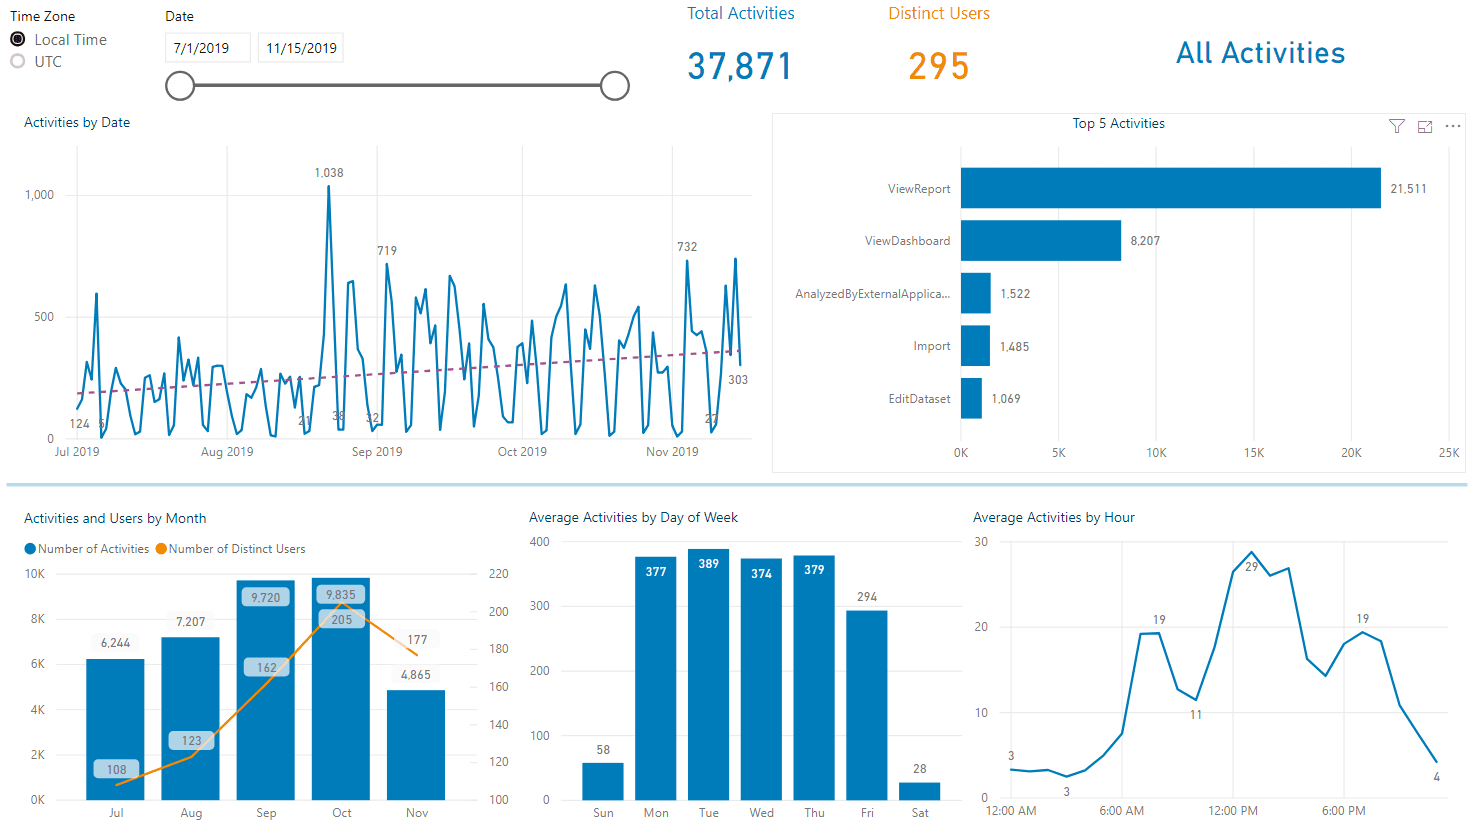Click the left handle of the Date range slider
The width and height of the screenshot is (1475, 835).
180,86
